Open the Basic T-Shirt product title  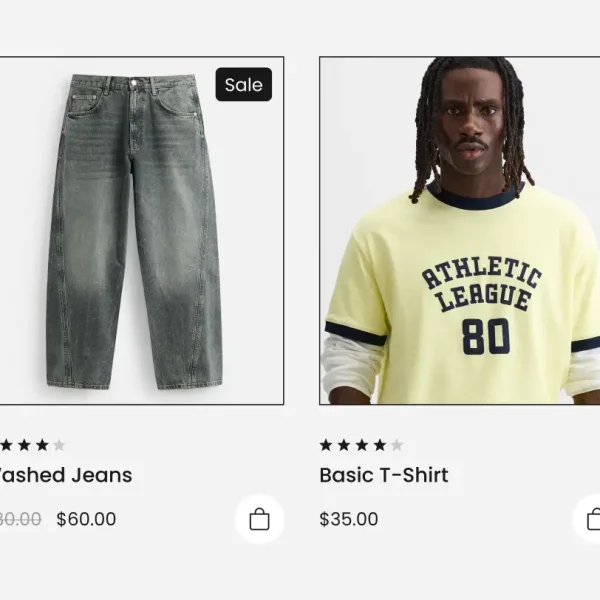[x=384, y=475]
